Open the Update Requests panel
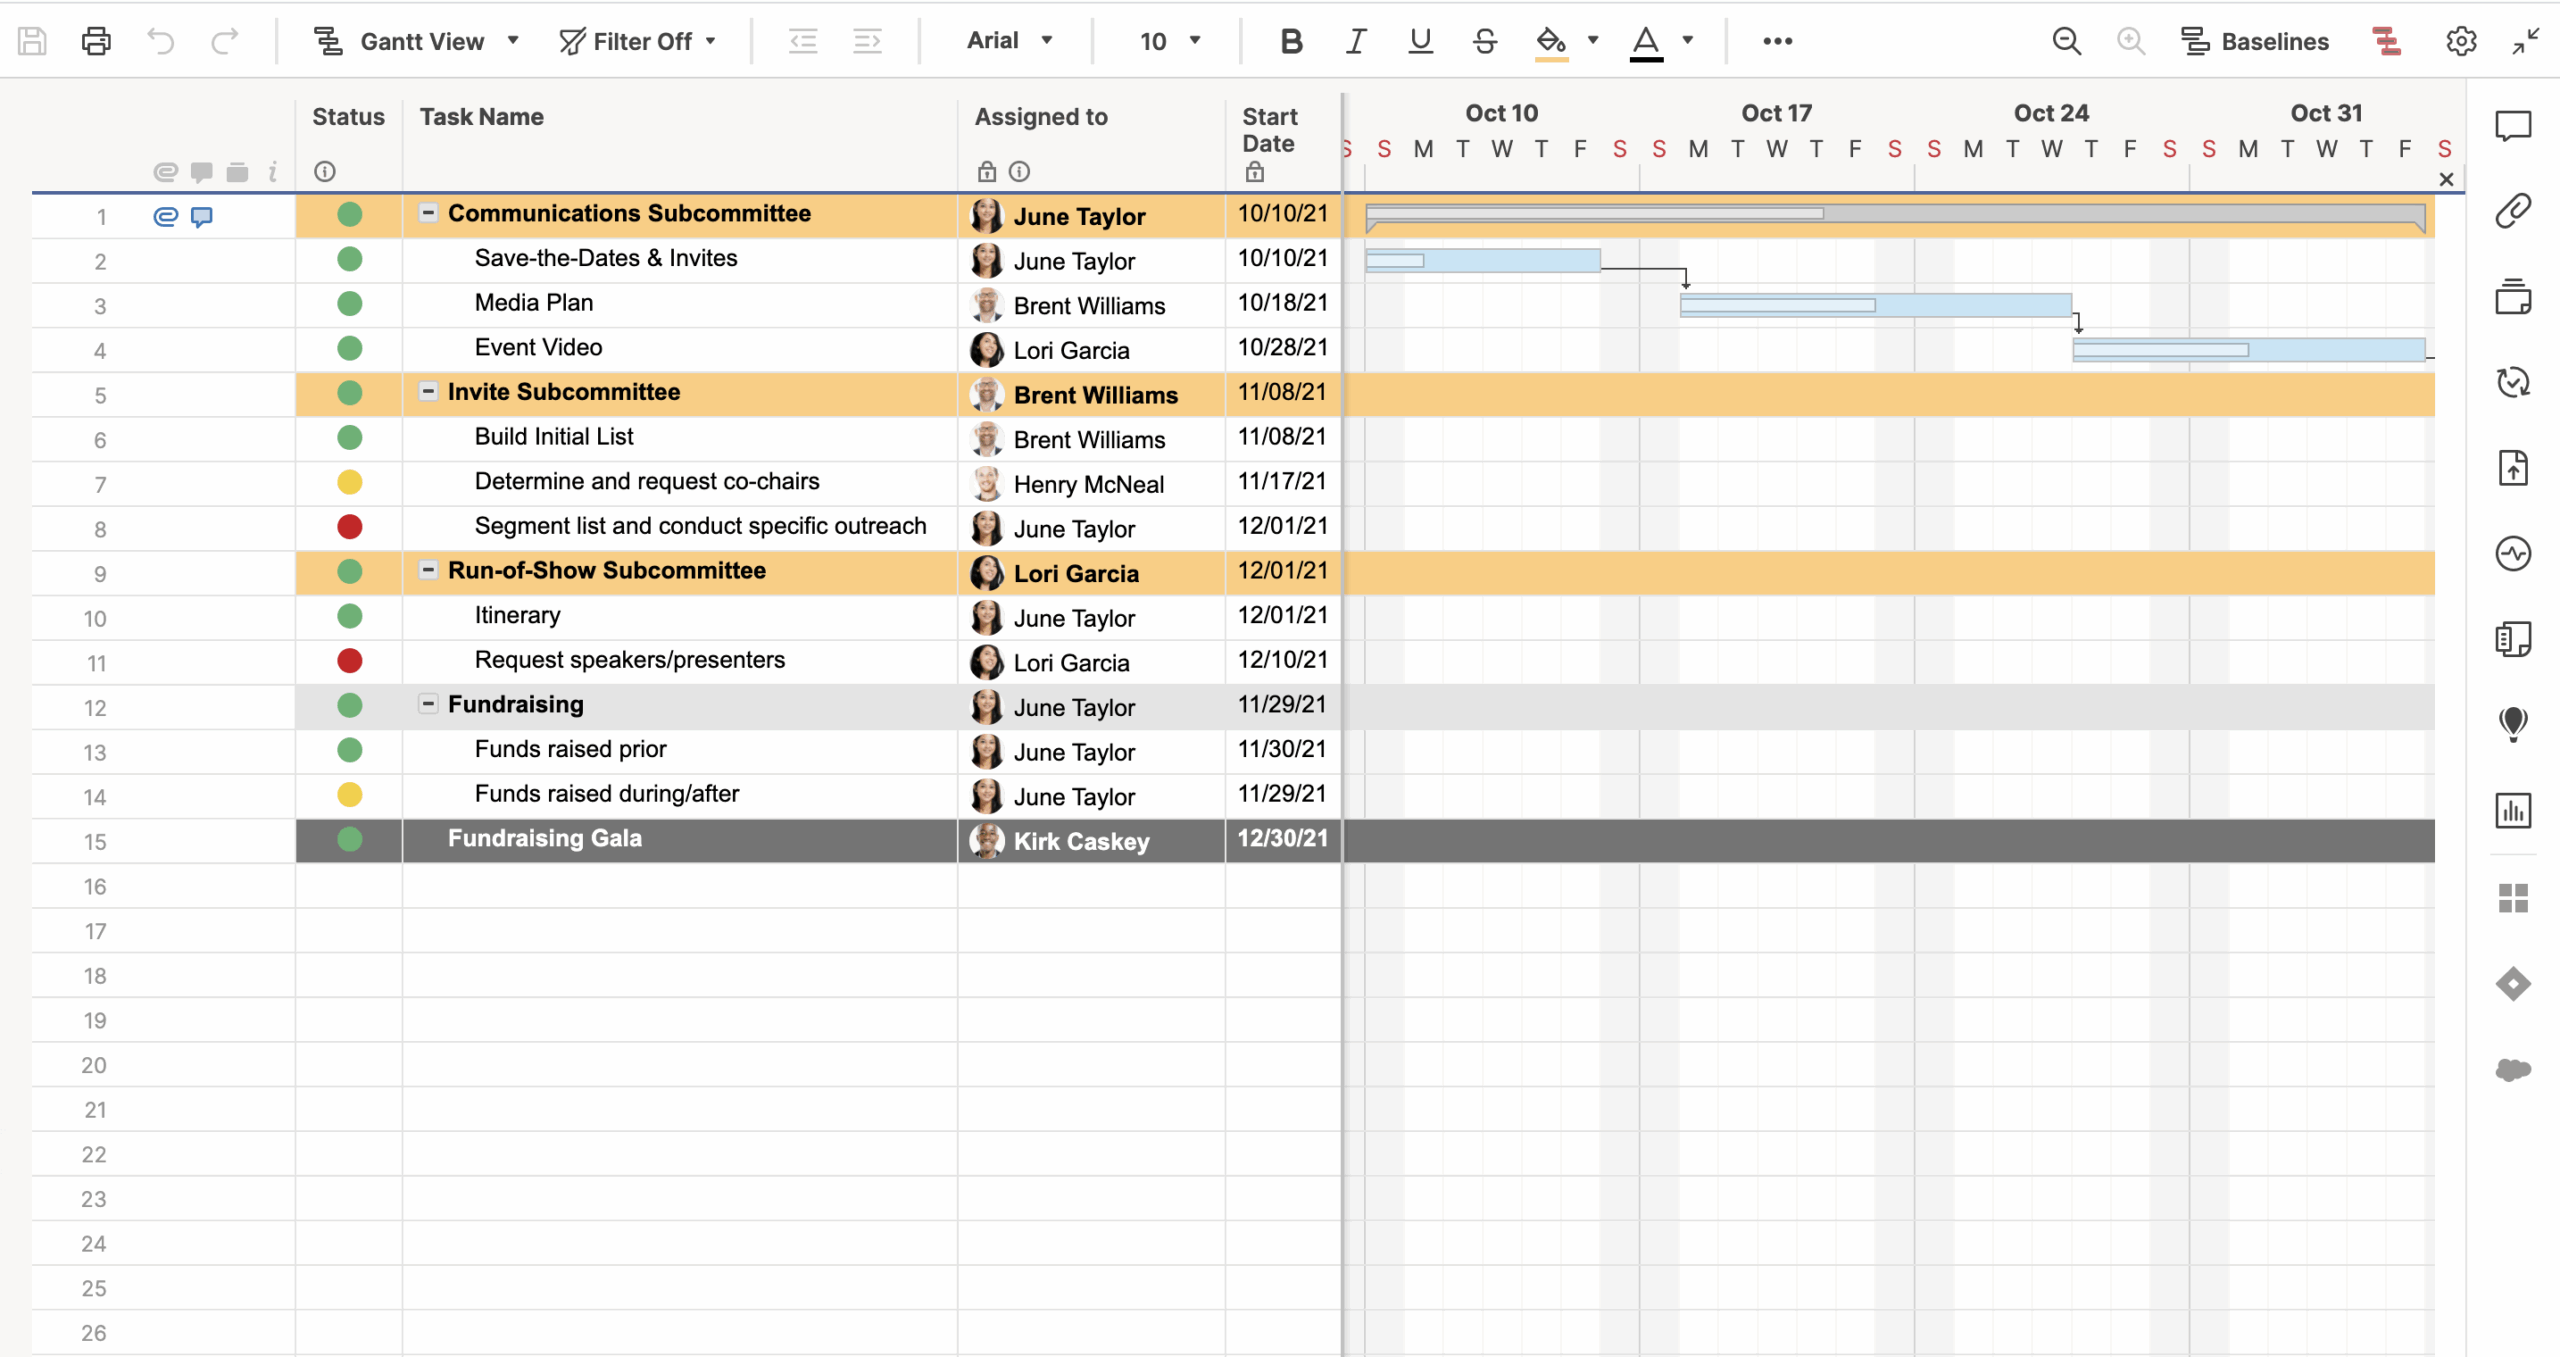 [2515, 382]
